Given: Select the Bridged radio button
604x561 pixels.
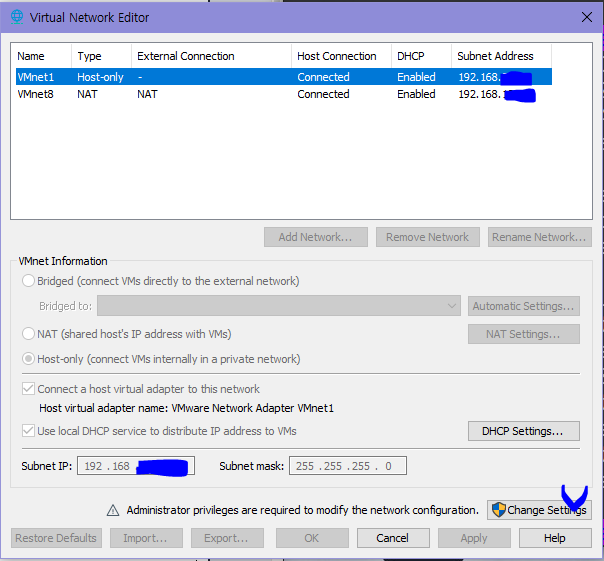Looking at the screenshot, I should tap(28, 281).
